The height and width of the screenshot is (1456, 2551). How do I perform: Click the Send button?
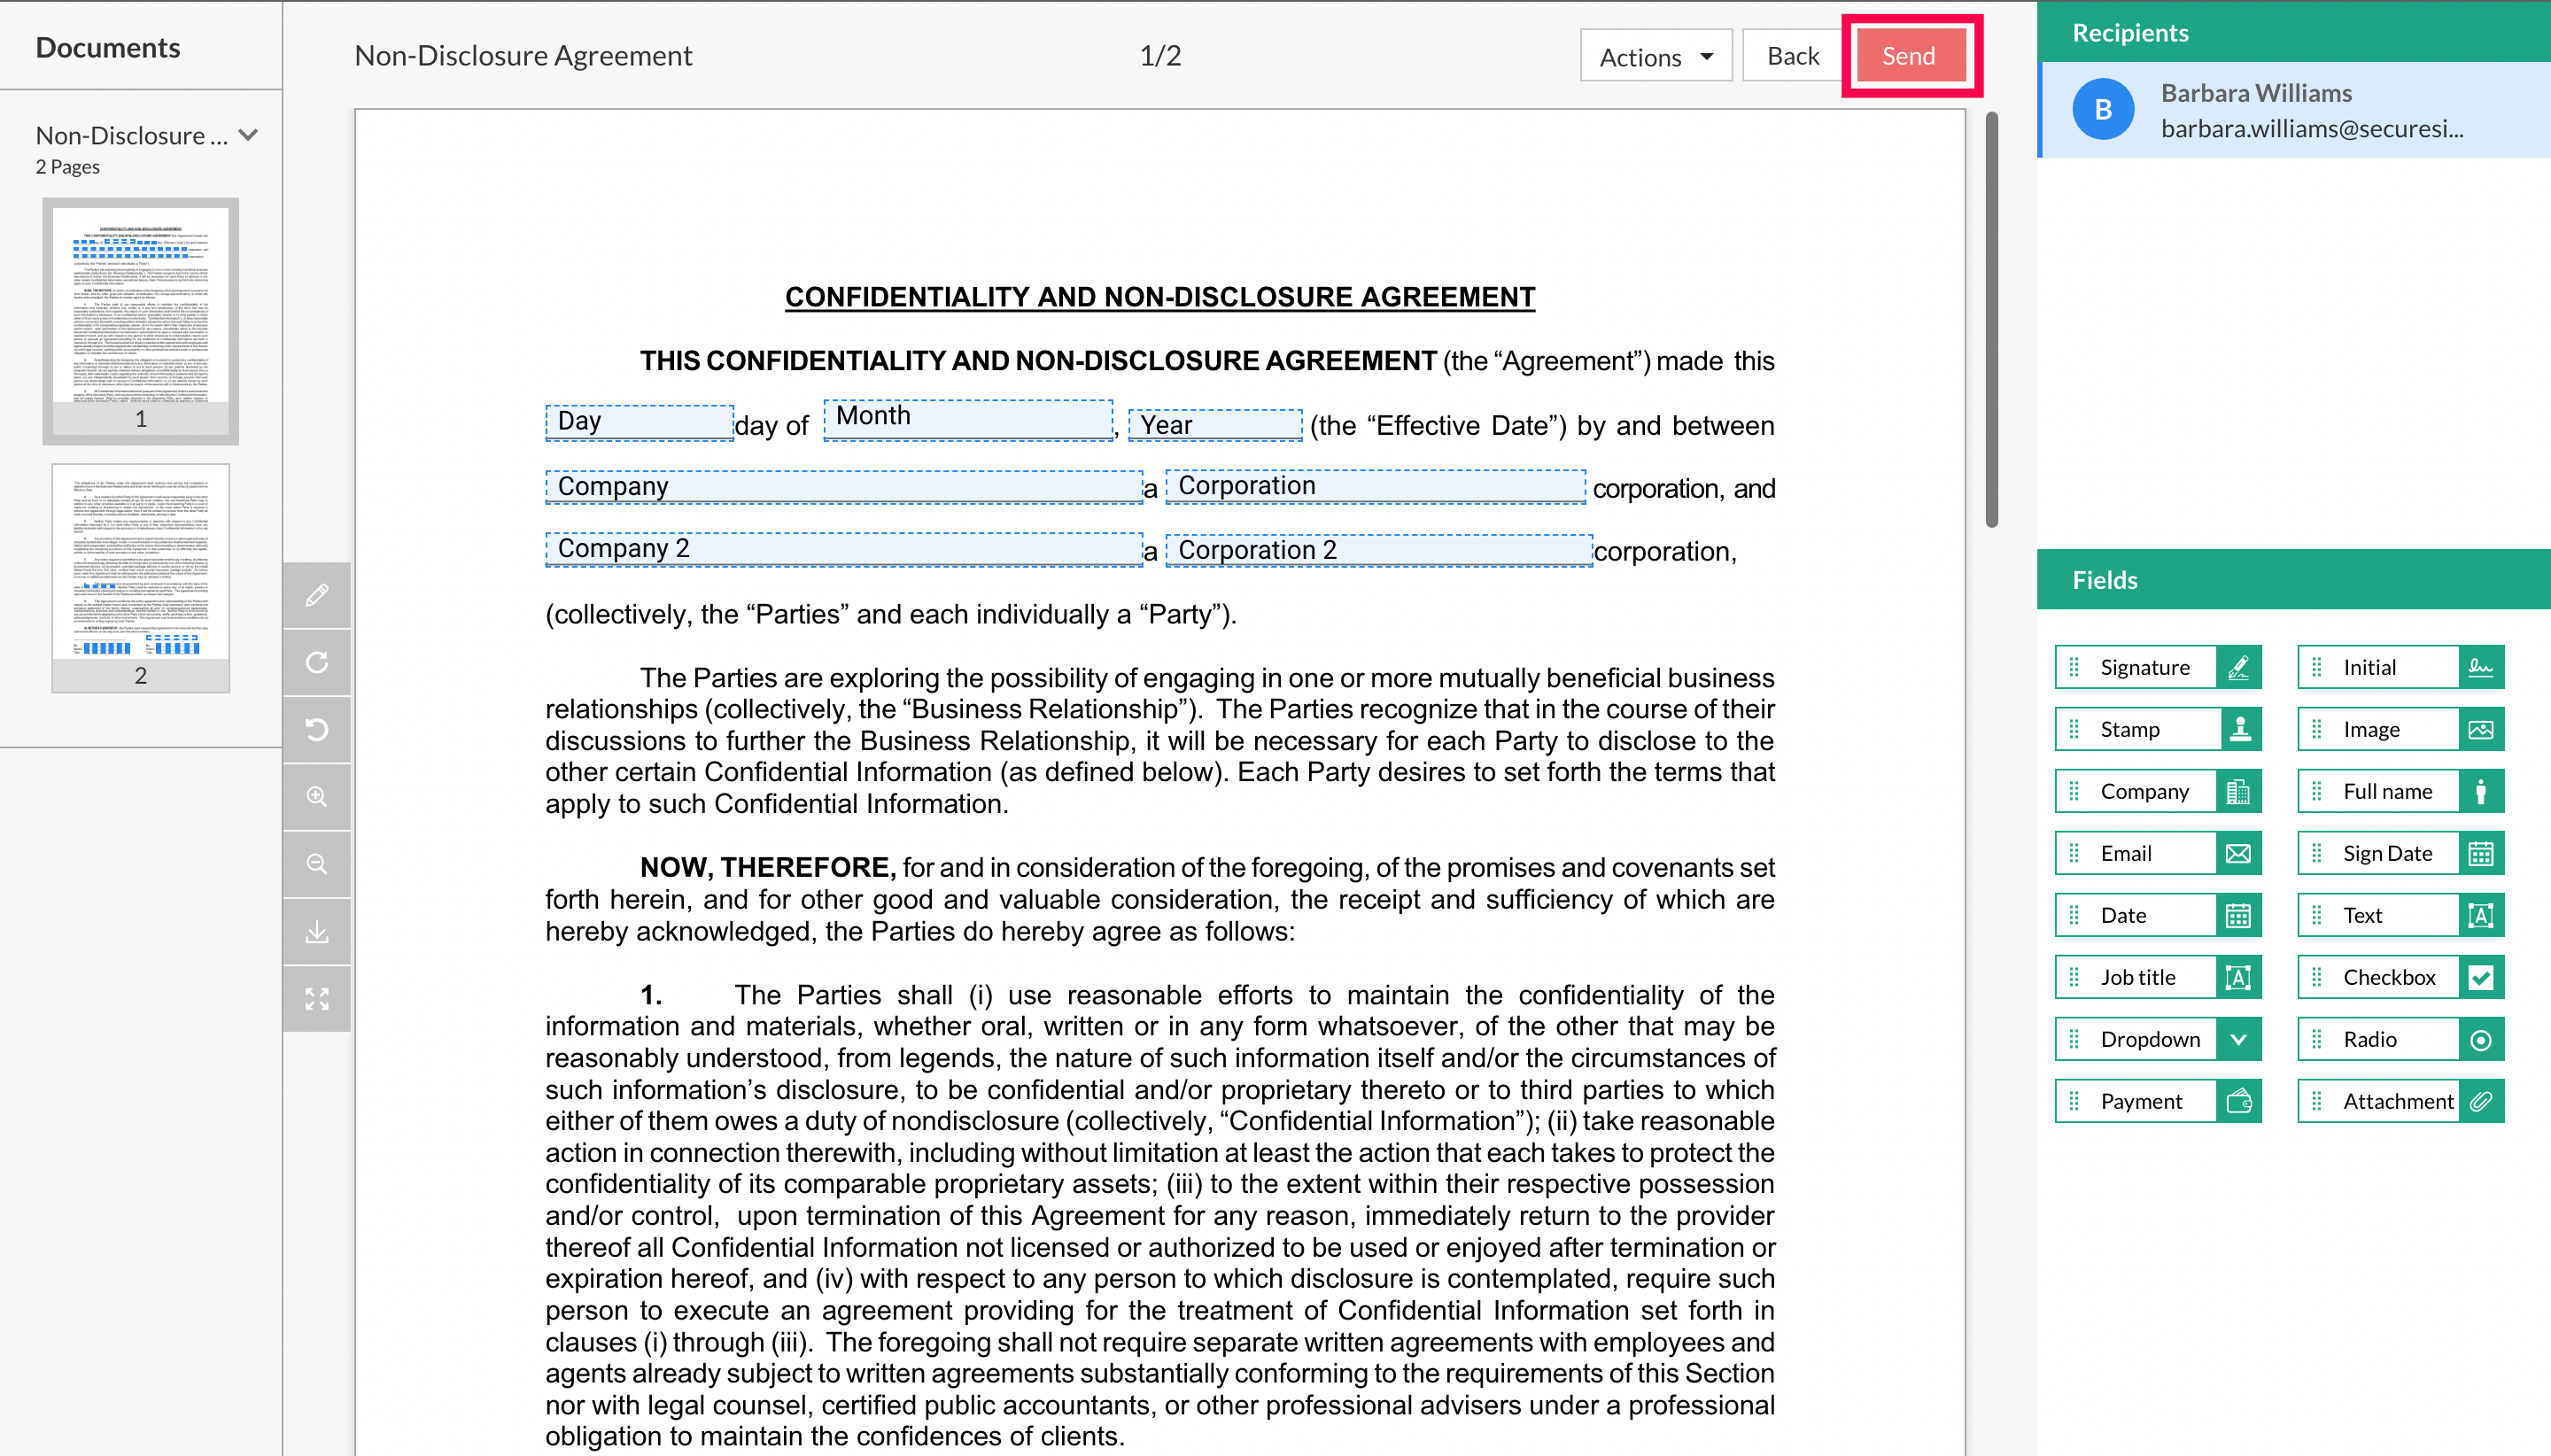coord(1908,56)
